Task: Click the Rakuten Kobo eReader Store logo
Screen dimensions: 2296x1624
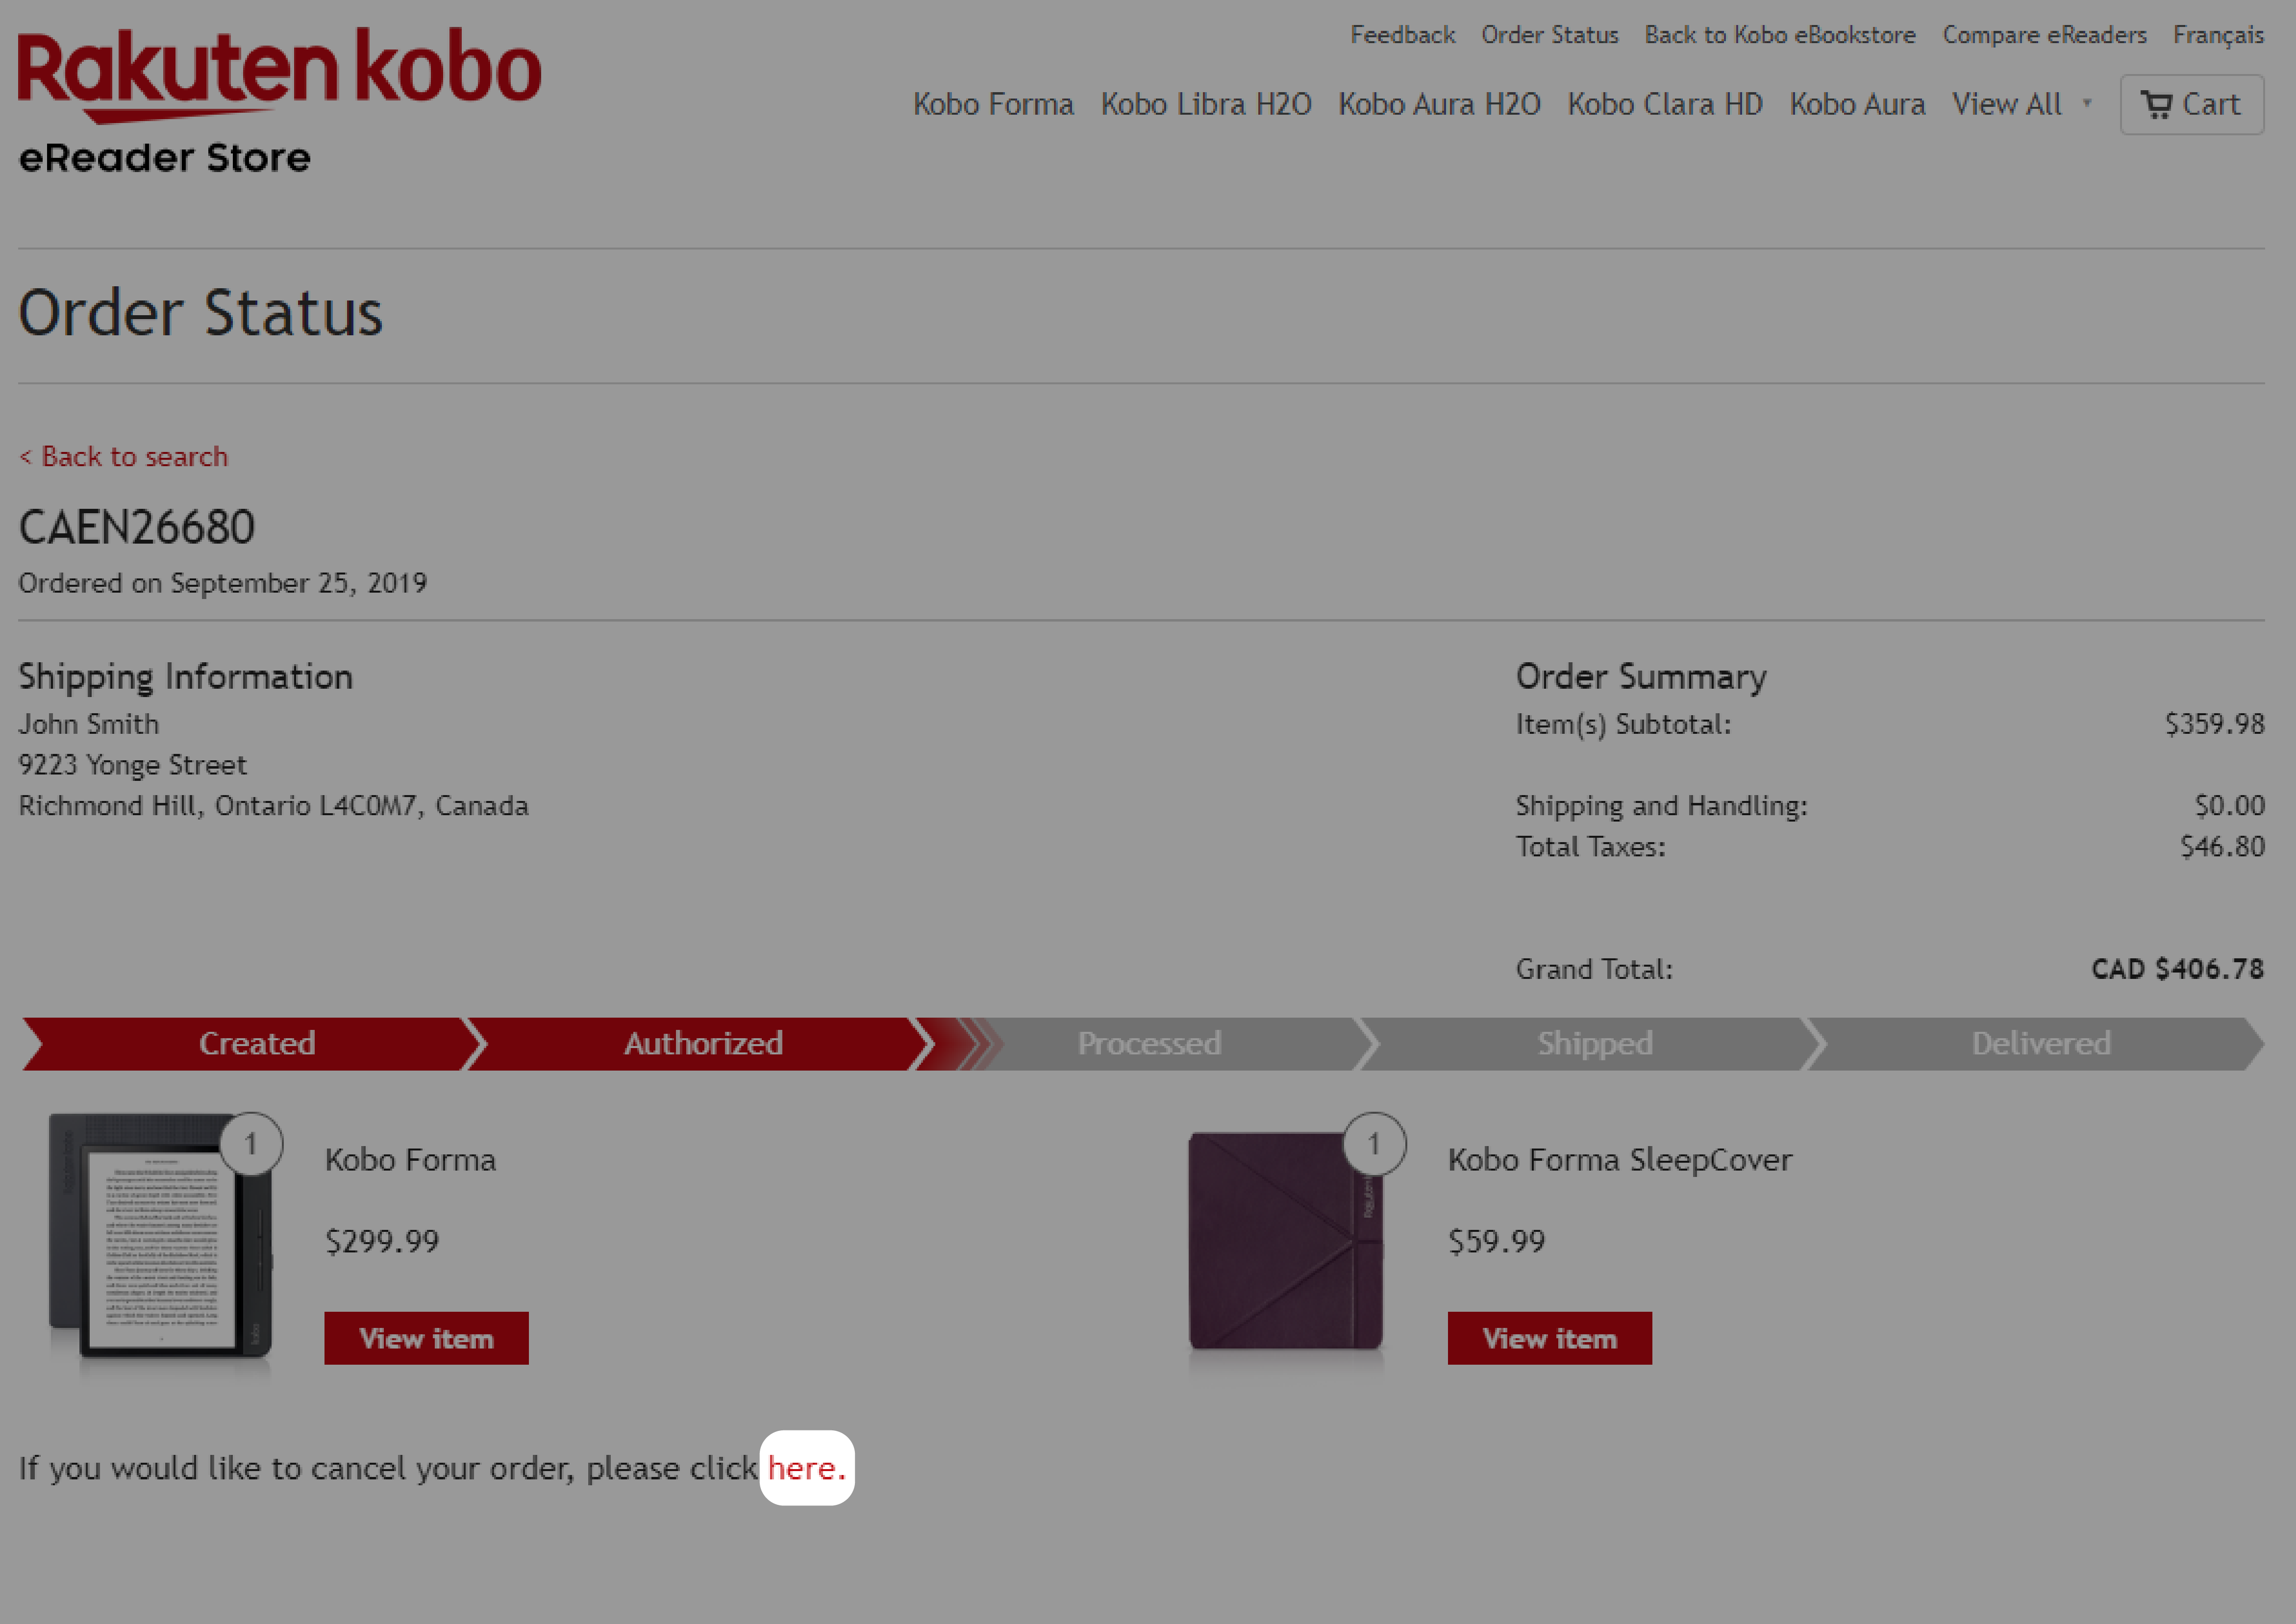Action: [x=279, y=101]
